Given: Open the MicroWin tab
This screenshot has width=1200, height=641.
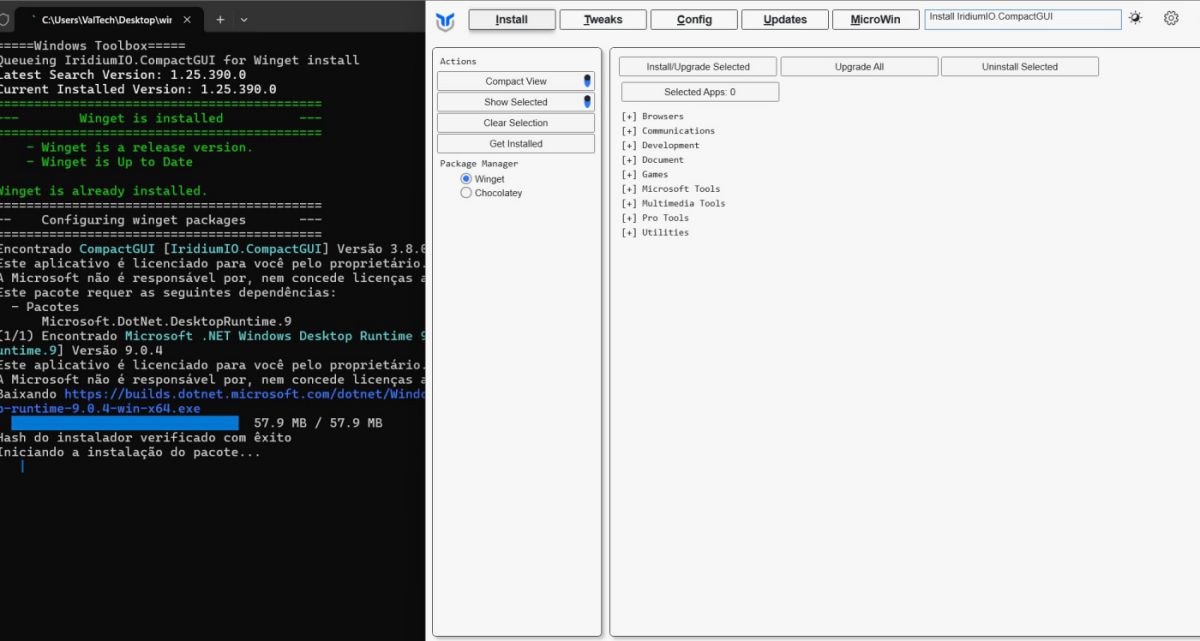Looking at the screenshot, I should (x=876, y=19).
